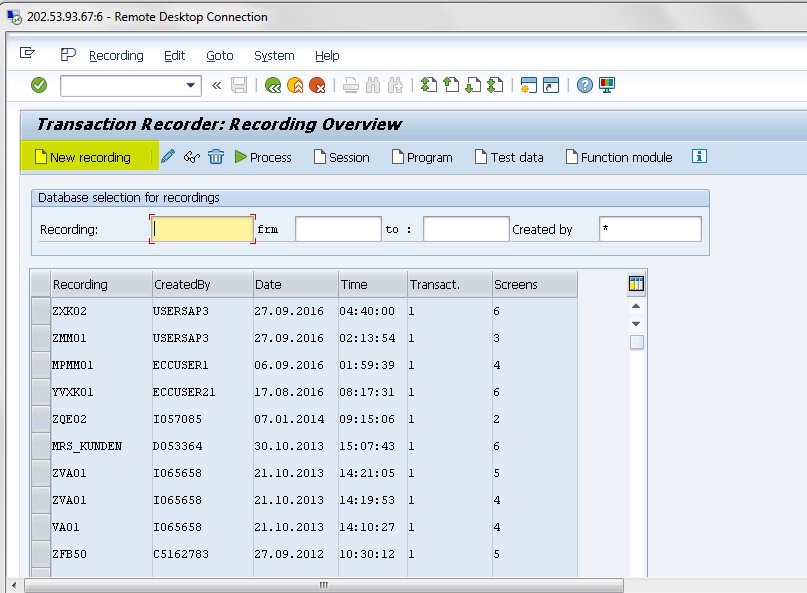Viewport: 807px width, 593px height.
Task: Delete a recording using the trash icon
Action: click(x=217, y=157)
